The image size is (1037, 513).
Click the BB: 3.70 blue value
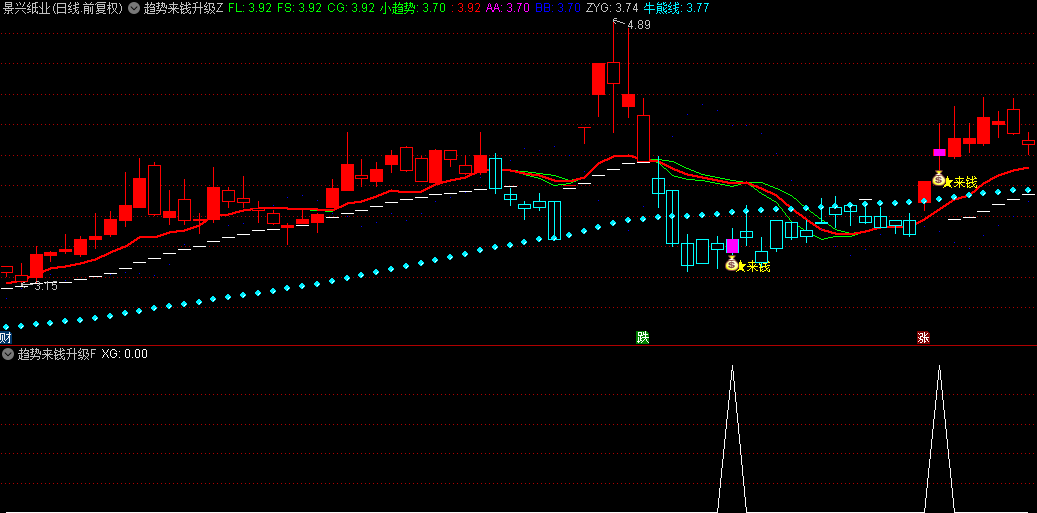[558, 9]
